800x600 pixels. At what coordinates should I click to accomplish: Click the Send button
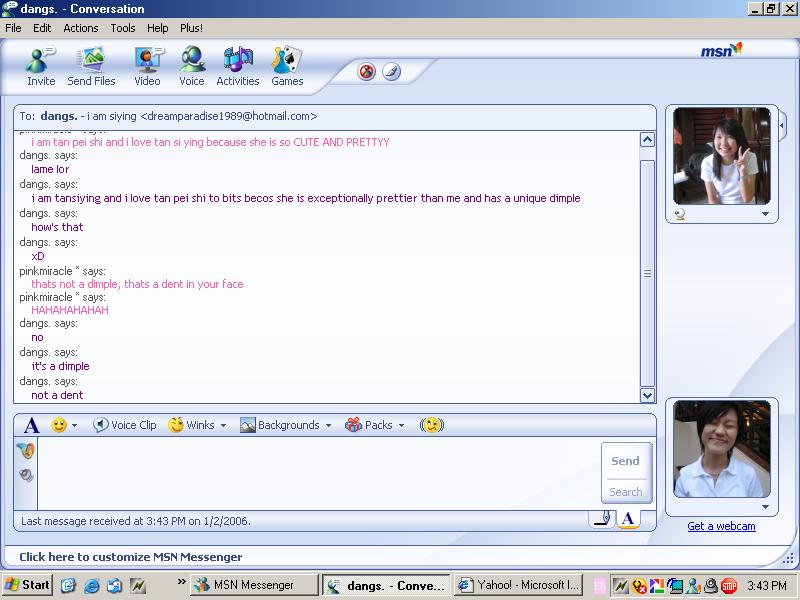click(626, 461)
